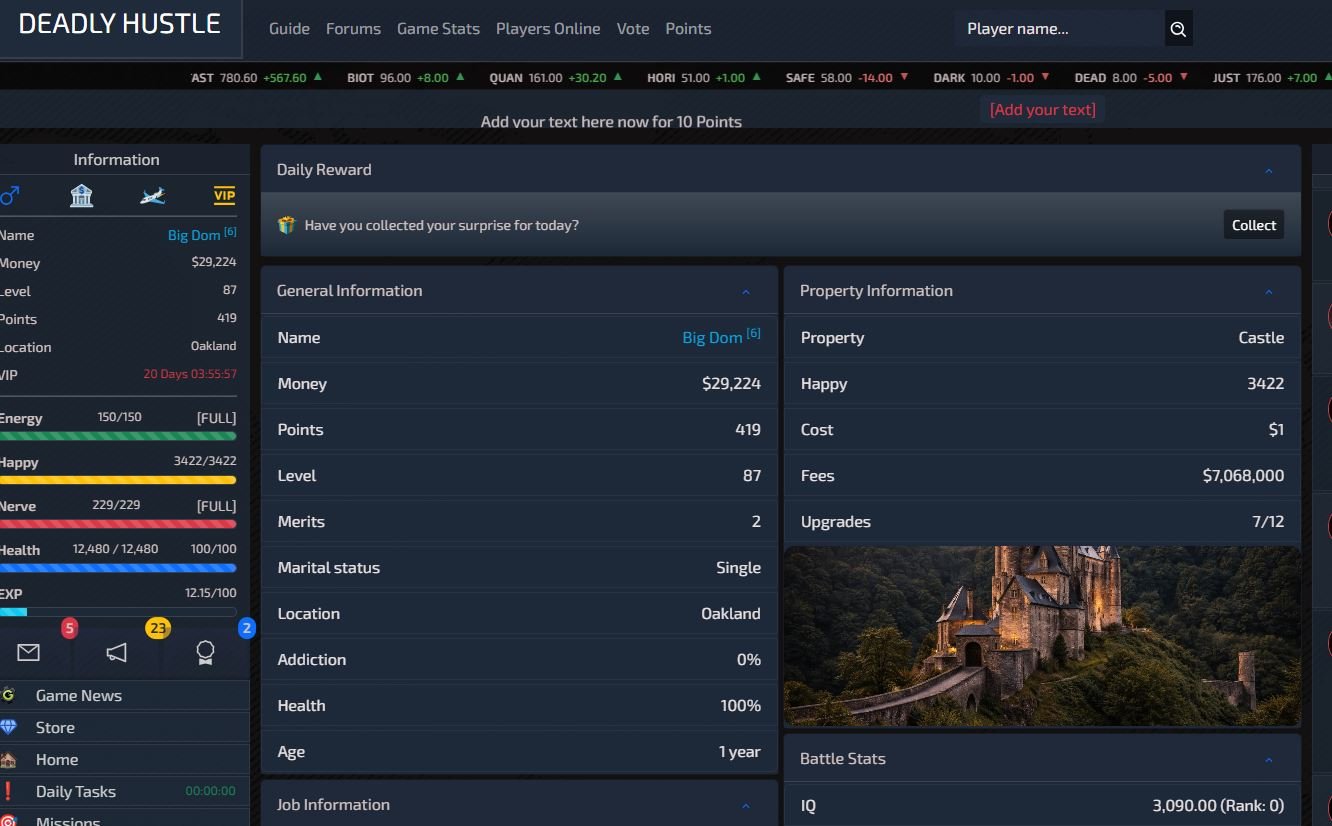Click the target icon next to Missions
The height and width of the screenshot is (826, 1332).
pyautogui.click(x=10, y=820)
